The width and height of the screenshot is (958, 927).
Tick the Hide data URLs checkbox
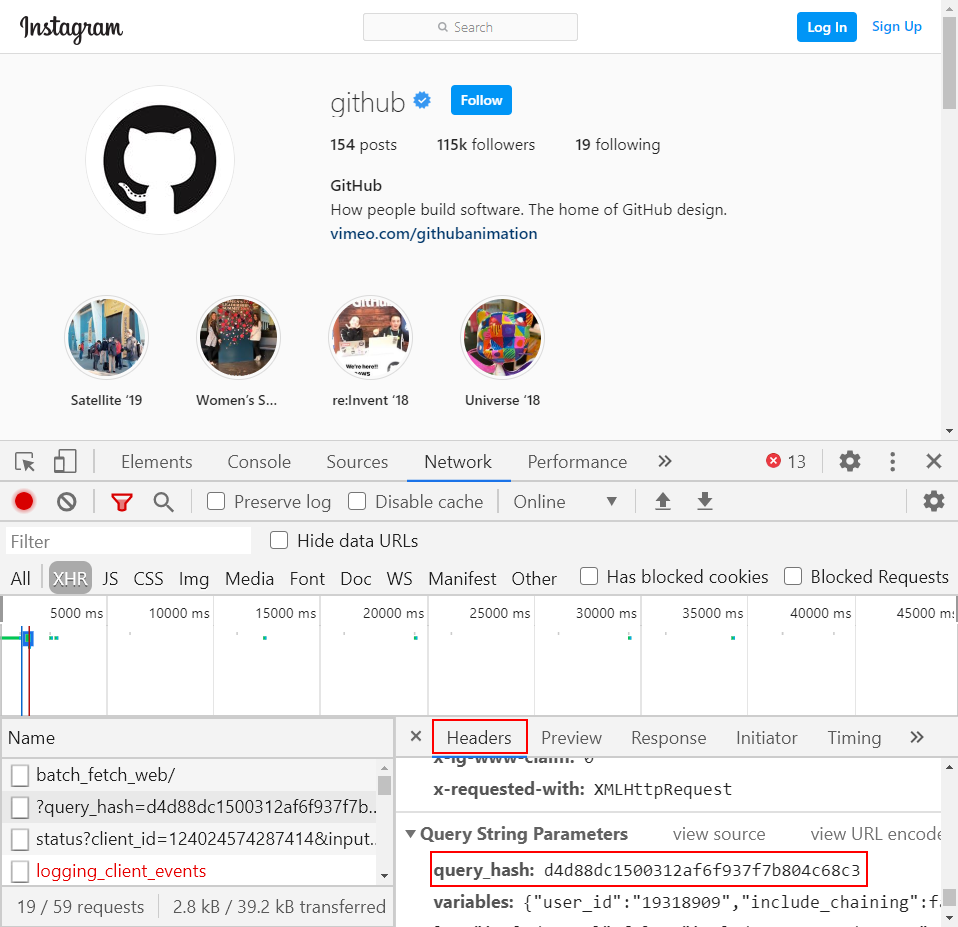pos(279,540)
